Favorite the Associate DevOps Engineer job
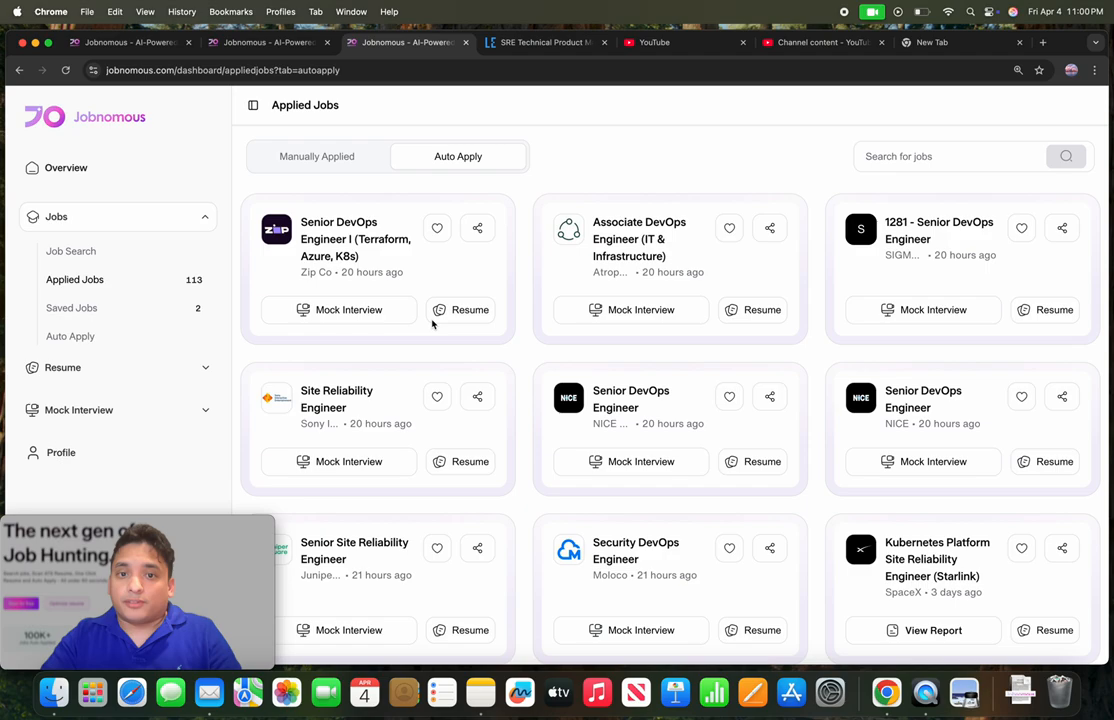Screen dimensions: 1114x720 729,228
